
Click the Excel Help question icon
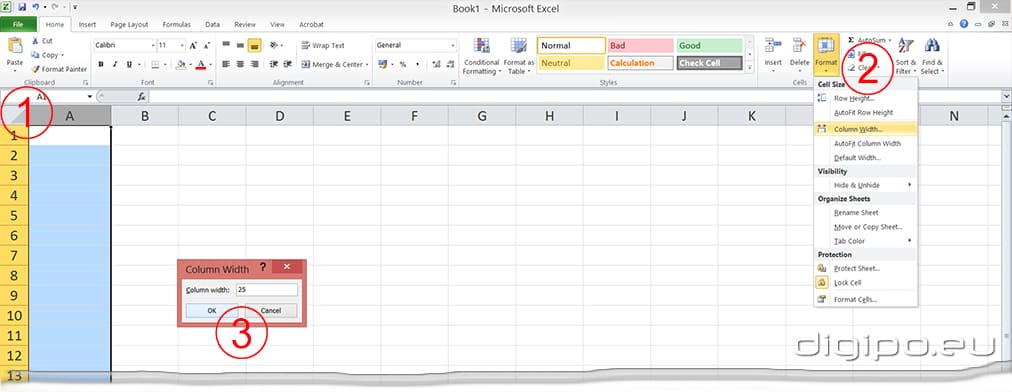click(964, 24)
